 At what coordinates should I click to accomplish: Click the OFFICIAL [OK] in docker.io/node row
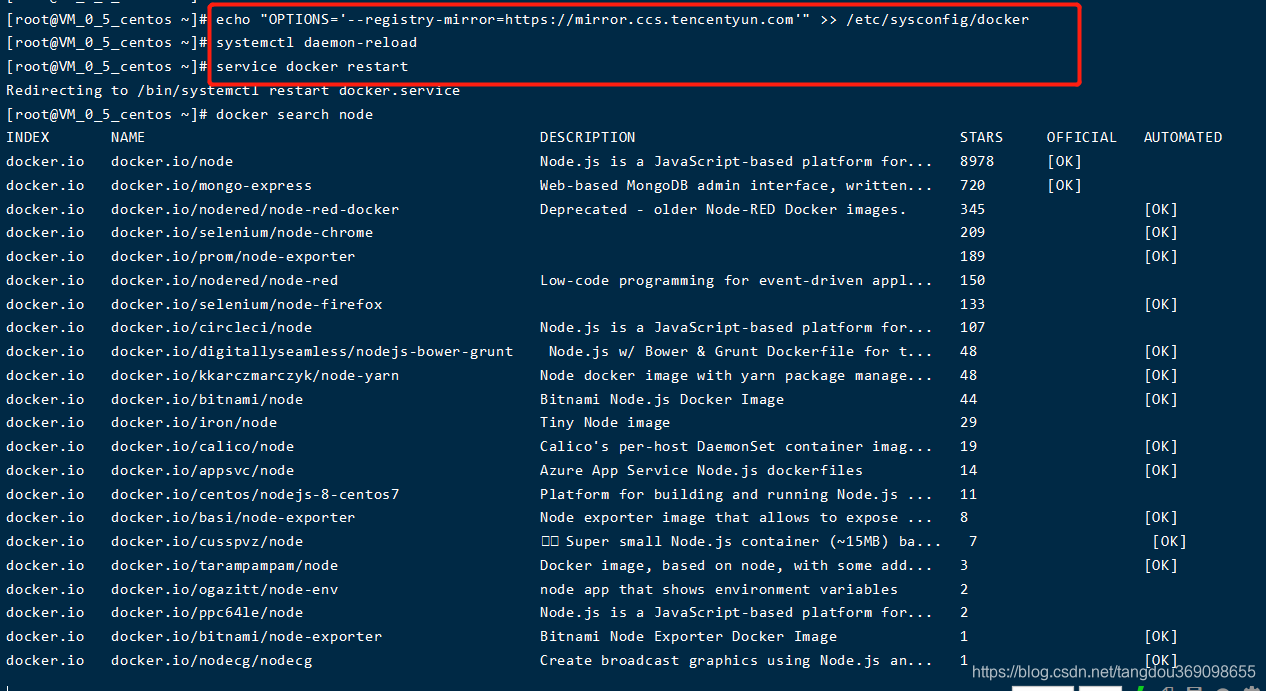[x=1064, y=161]
